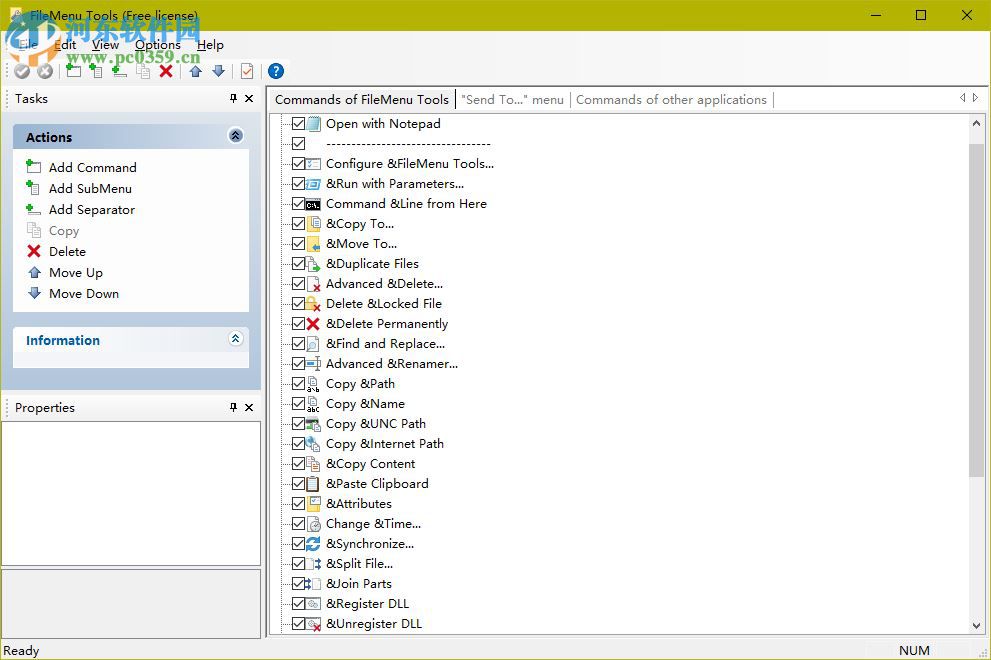
Task: Click the Add Command toolbar icon
Action: pos(73,71)
